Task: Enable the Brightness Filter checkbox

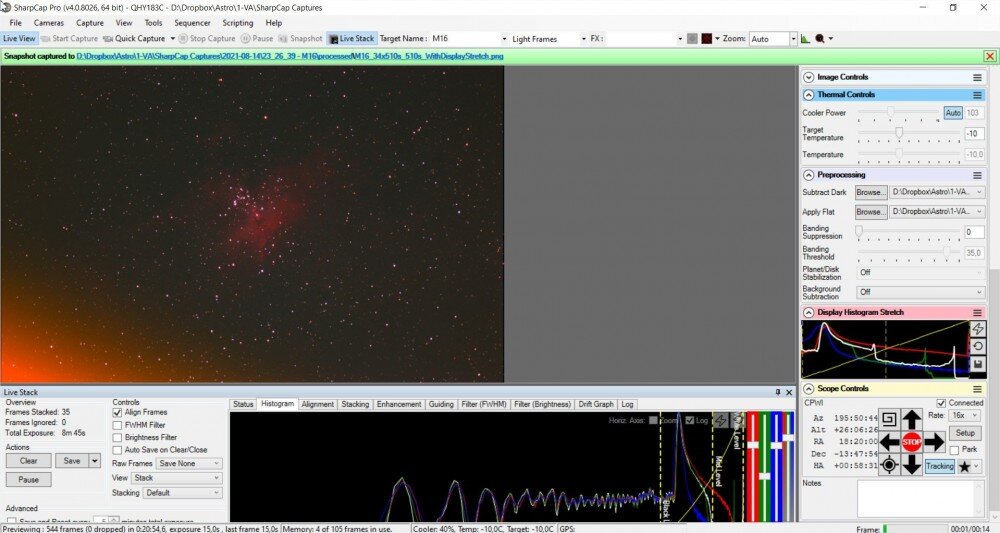Action: [x=117, y=437]
